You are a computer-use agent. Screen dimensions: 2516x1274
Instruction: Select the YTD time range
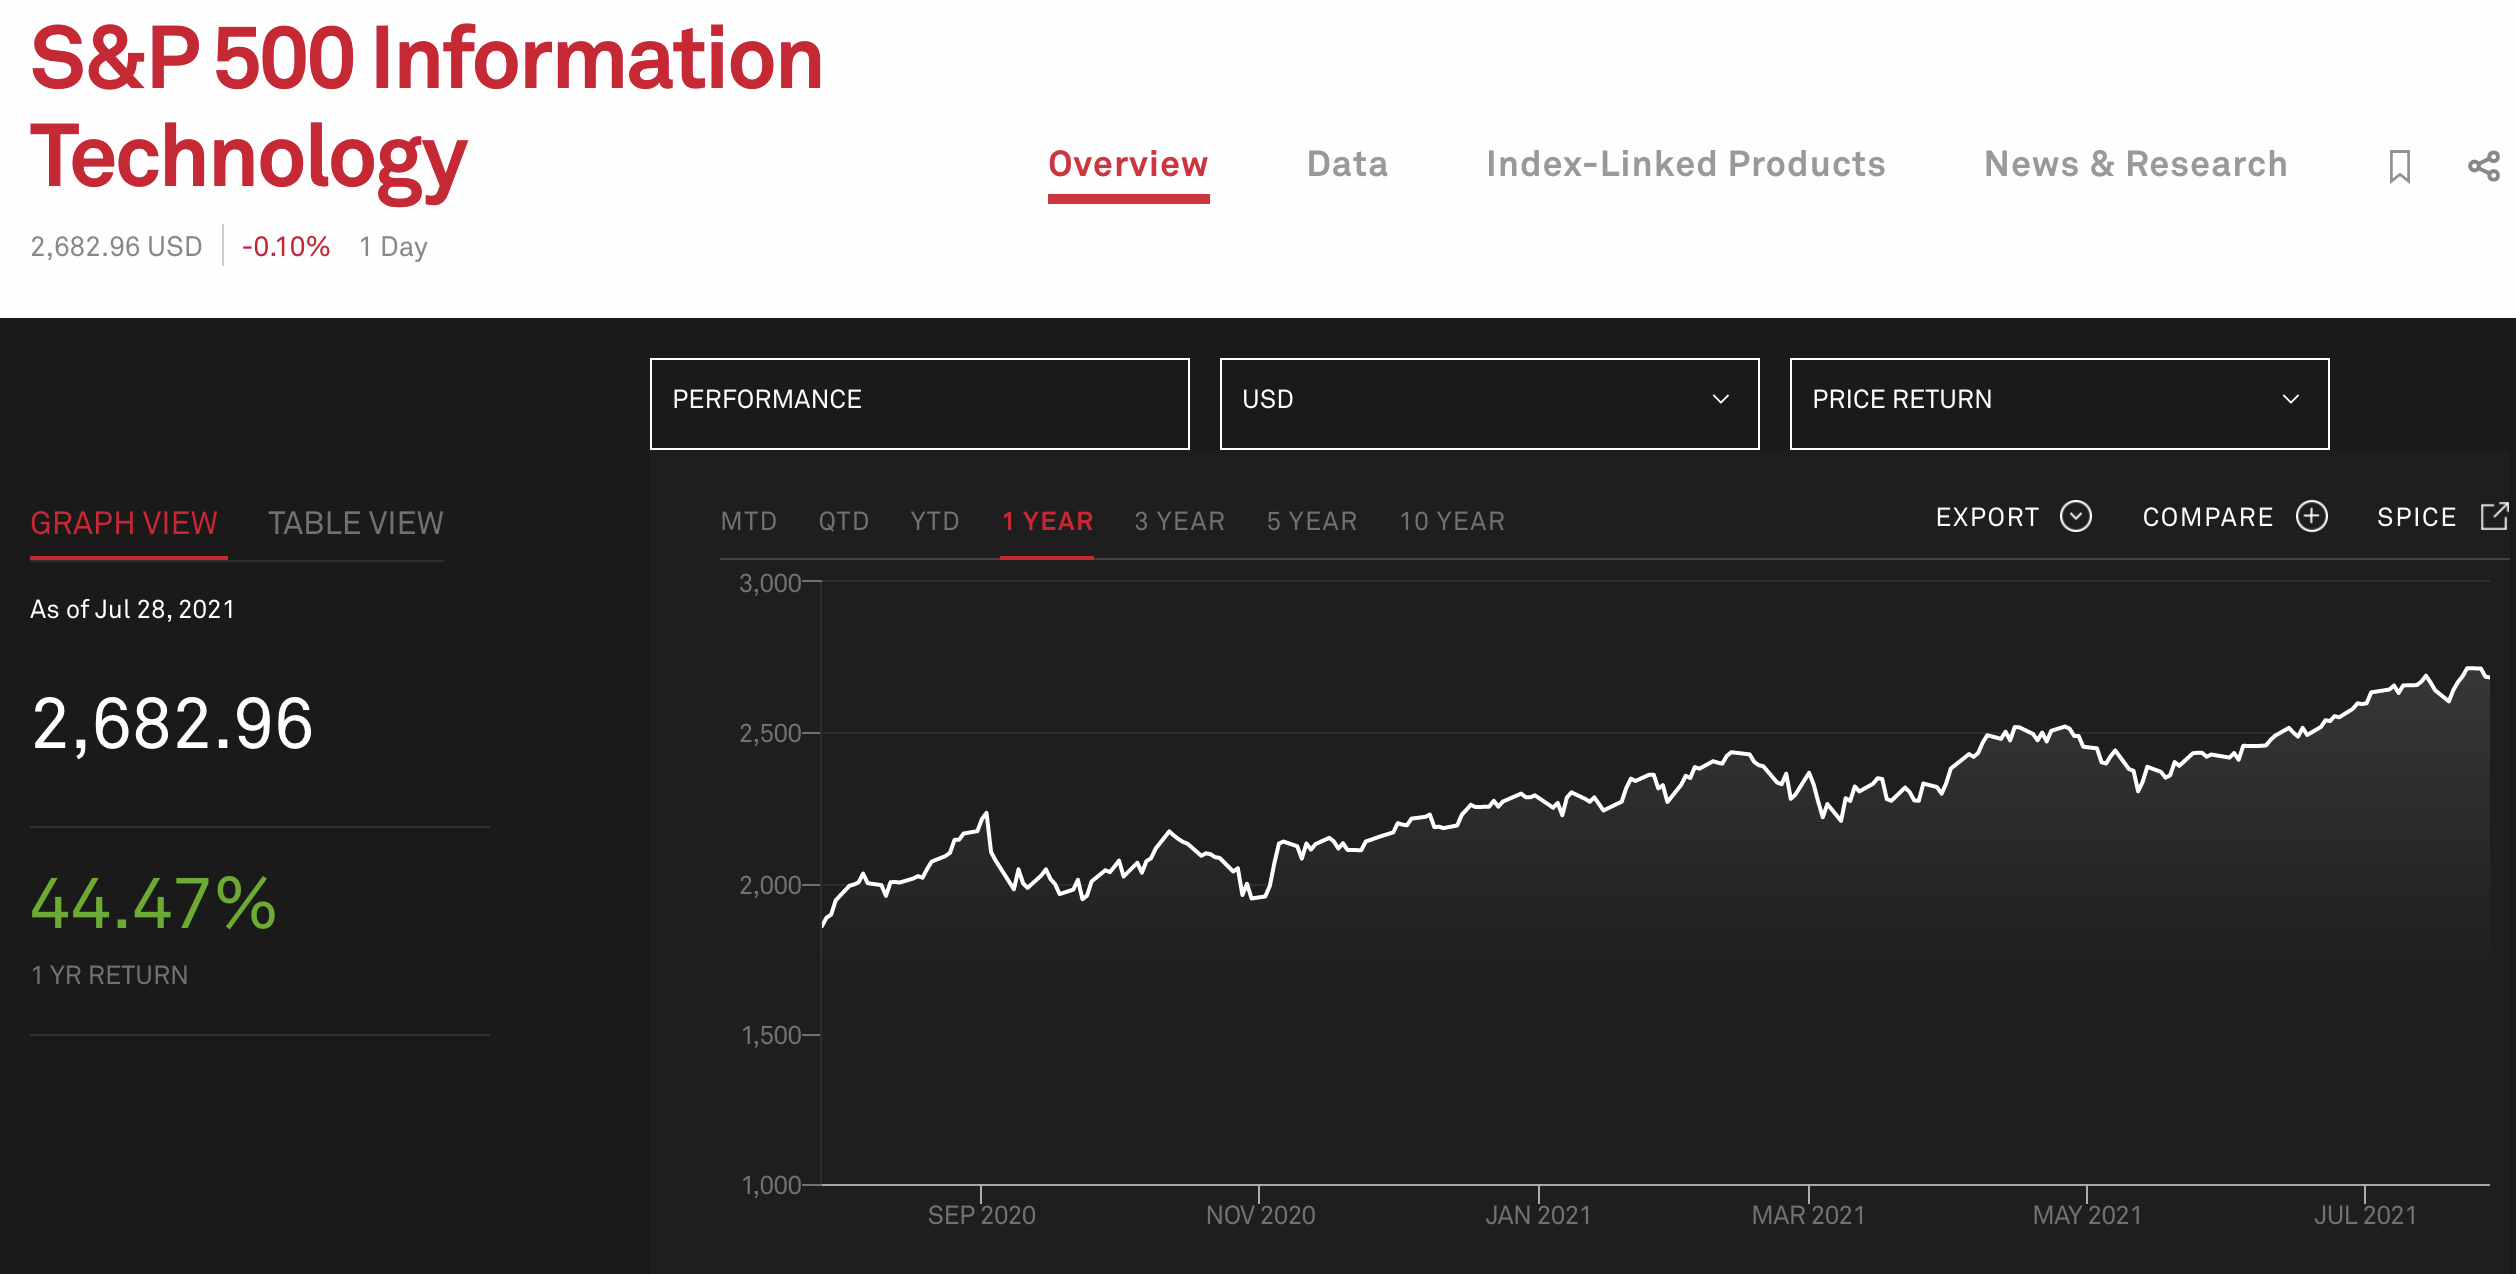click(x=935, y=521)
